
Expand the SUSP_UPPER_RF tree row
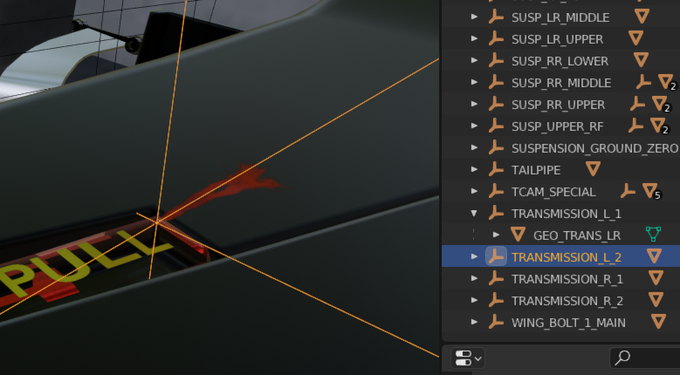click(x=474, y=126)
